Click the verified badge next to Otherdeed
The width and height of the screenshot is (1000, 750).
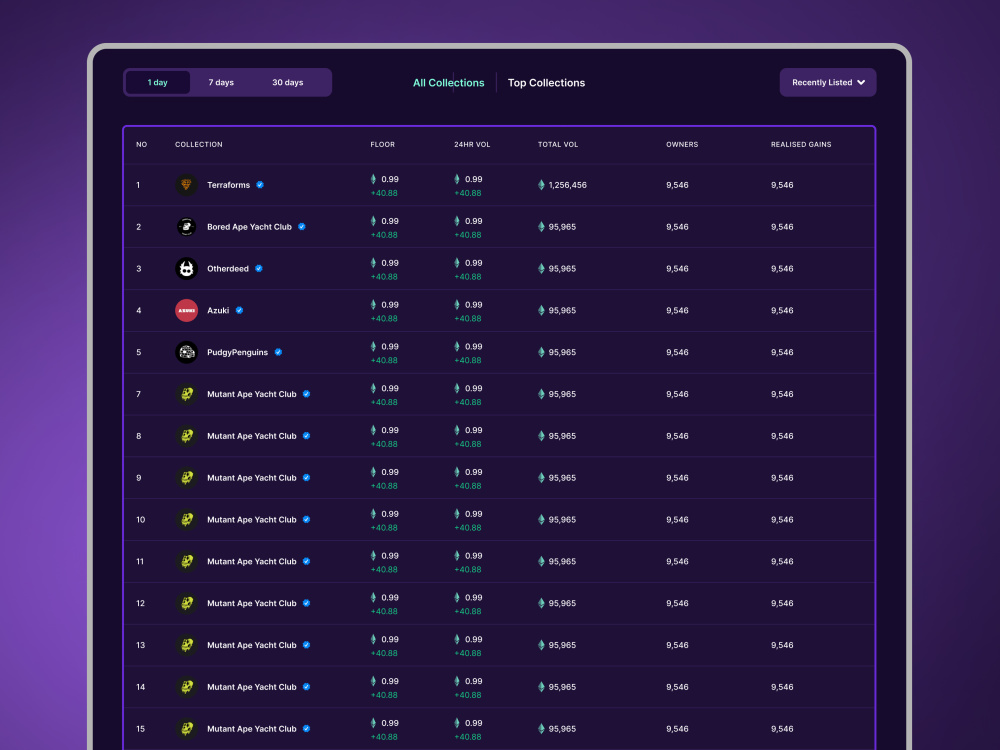[258, 268]
